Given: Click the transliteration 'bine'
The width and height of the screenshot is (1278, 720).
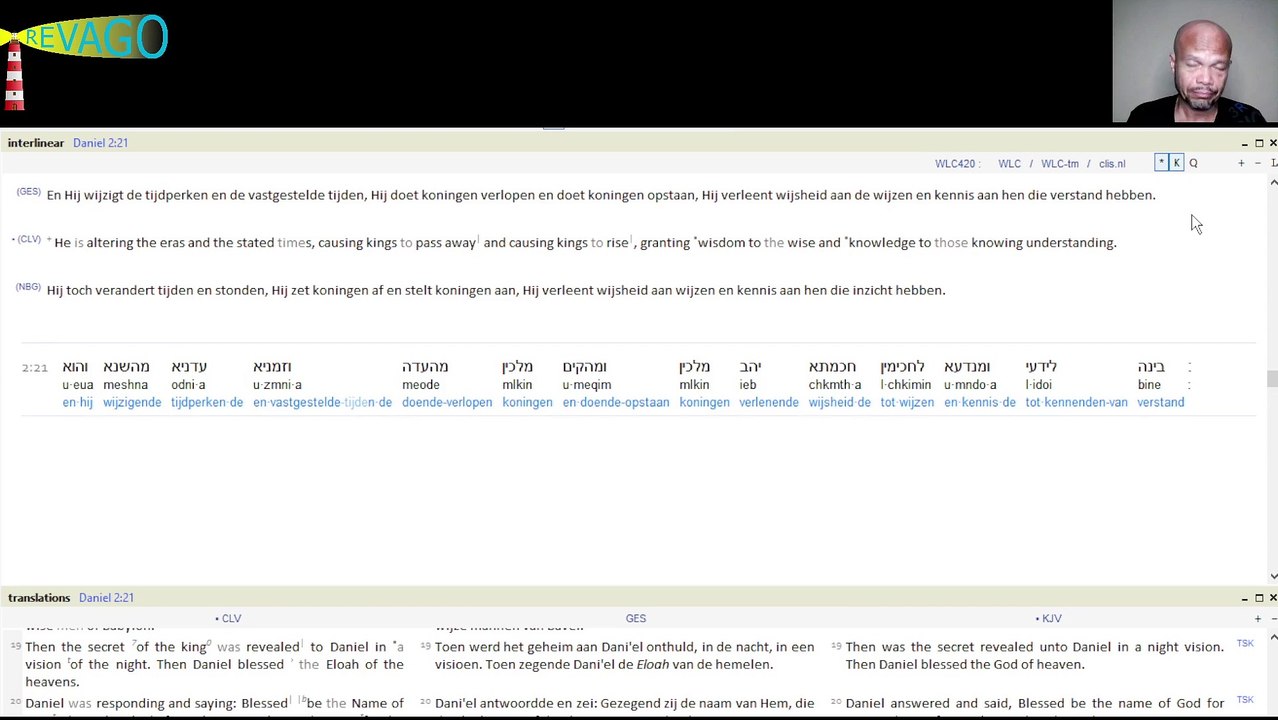Looking at the screenshot, I should coord(1149,385).
